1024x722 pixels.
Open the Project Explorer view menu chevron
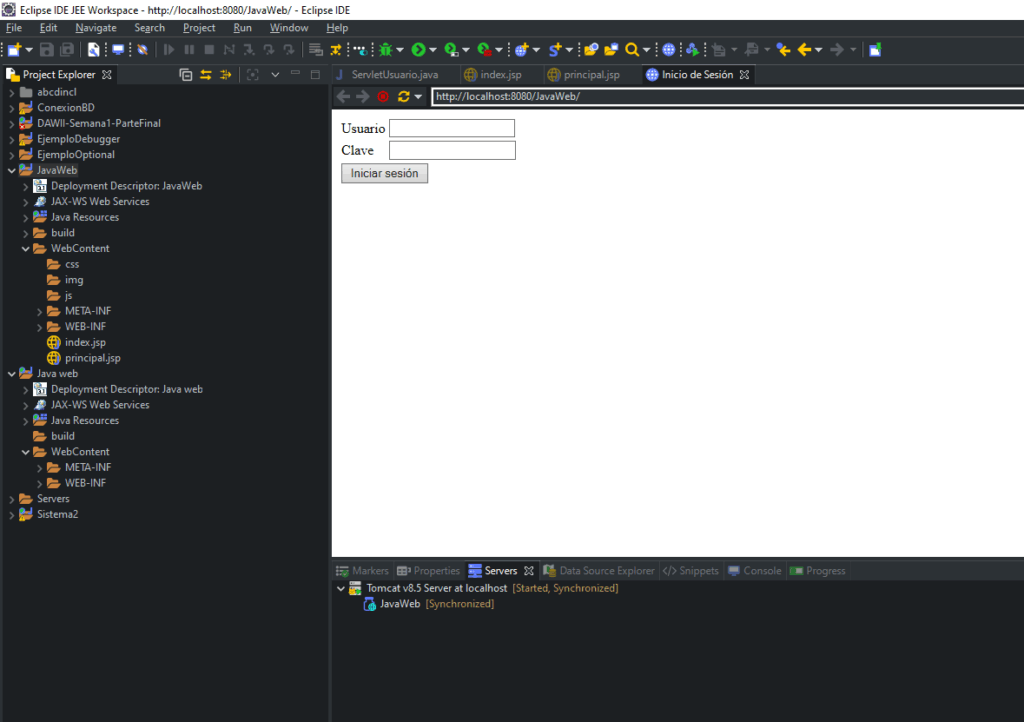[275, 75]
